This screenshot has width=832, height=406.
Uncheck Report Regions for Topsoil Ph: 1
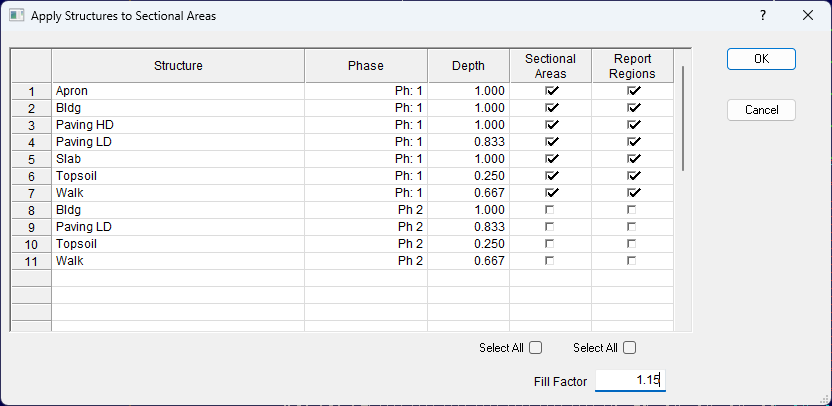click(633, 176)
